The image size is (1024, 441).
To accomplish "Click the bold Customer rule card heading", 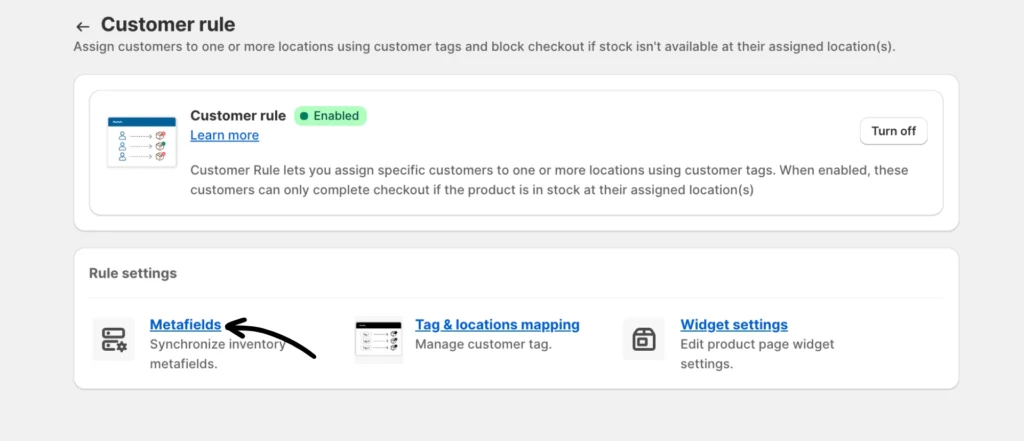I will [x=238, y=116].
